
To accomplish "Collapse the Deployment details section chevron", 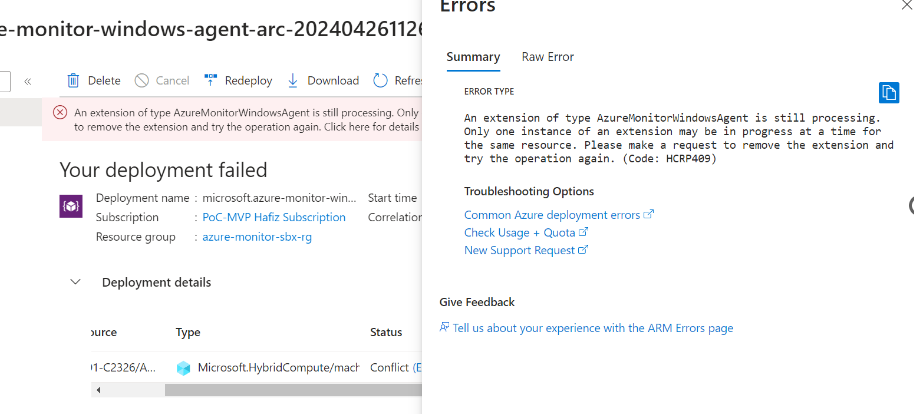I will tap(75, 282).
